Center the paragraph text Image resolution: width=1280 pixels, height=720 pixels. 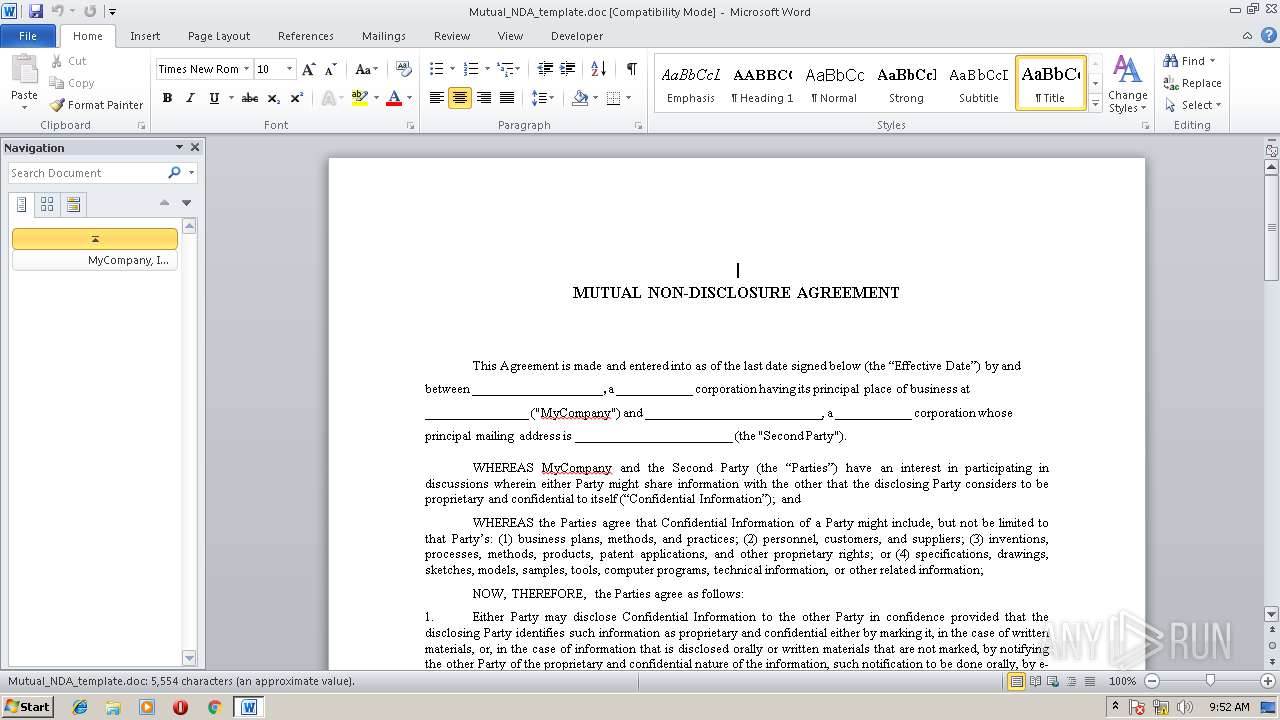[x=460, y=98]
